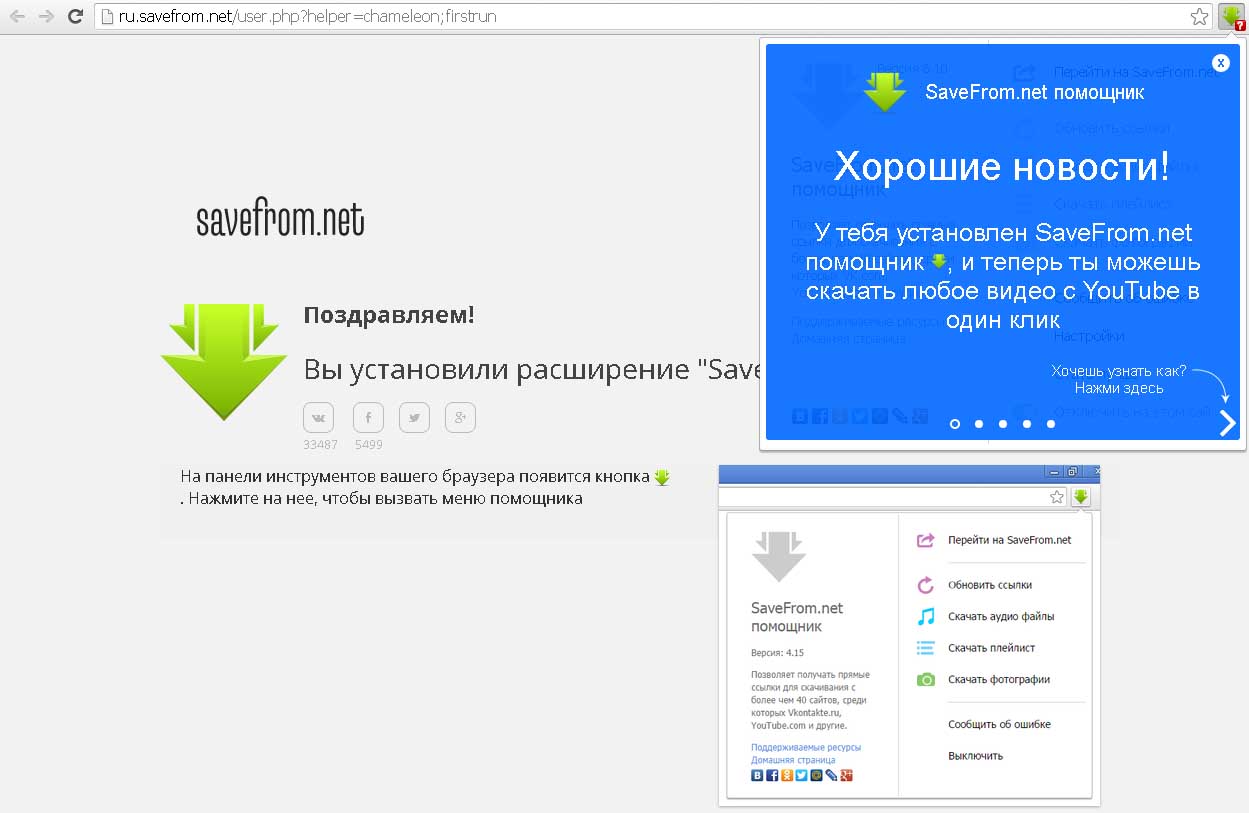Go forward using the browser forward arrow
Viewport: 1249px width, 813px height.
point(46,16)
